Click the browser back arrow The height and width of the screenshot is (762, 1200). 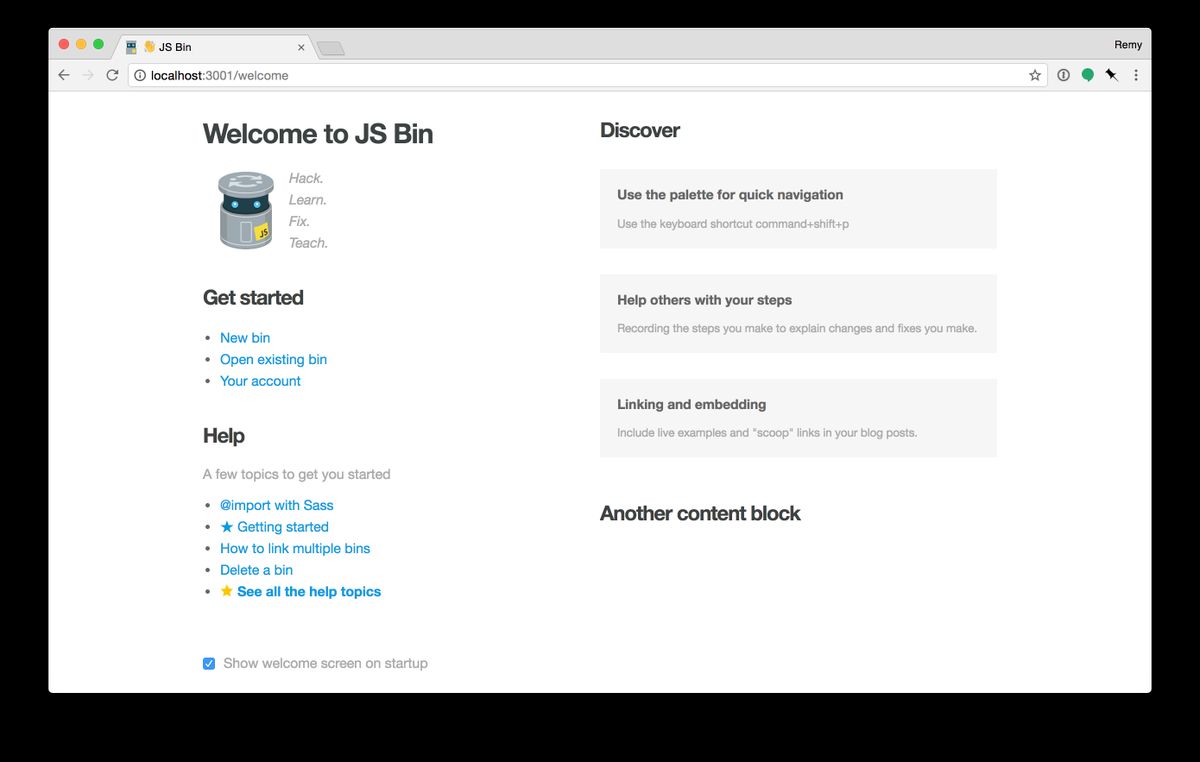[x=64, y=75]
